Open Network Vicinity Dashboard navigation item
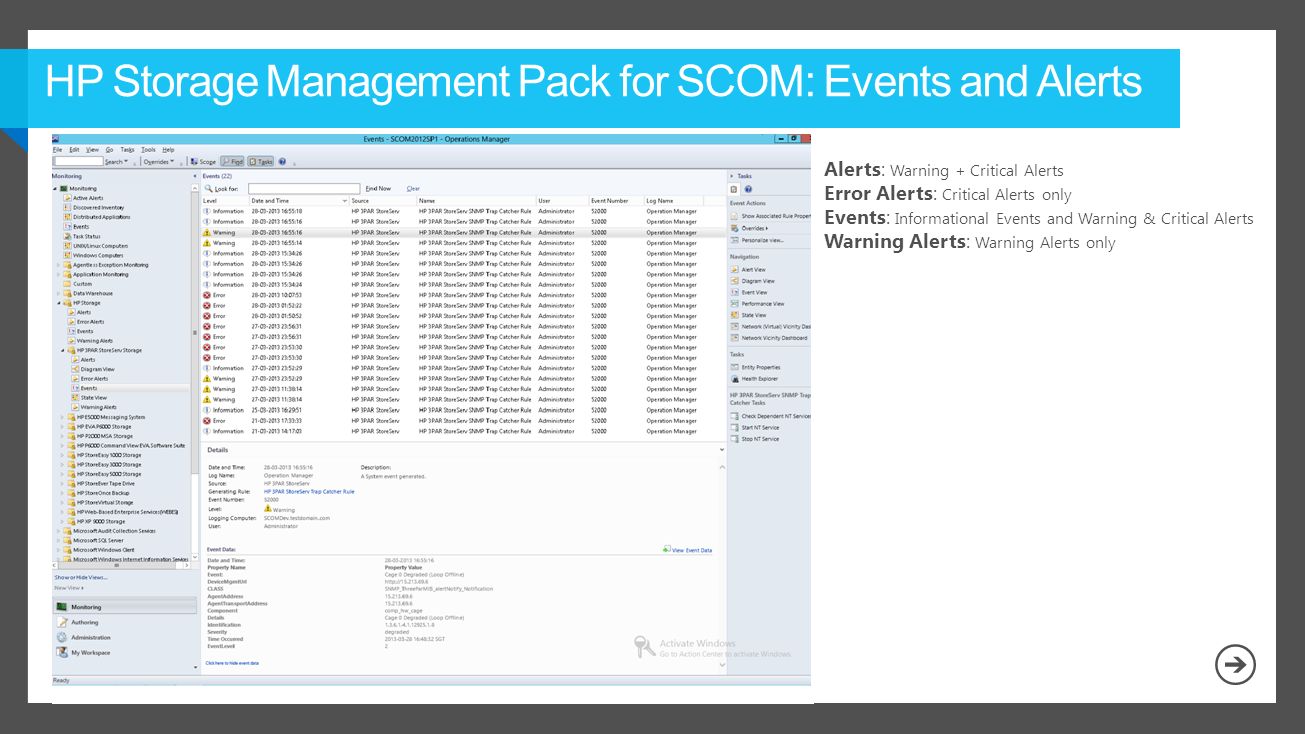 point(769,338)
